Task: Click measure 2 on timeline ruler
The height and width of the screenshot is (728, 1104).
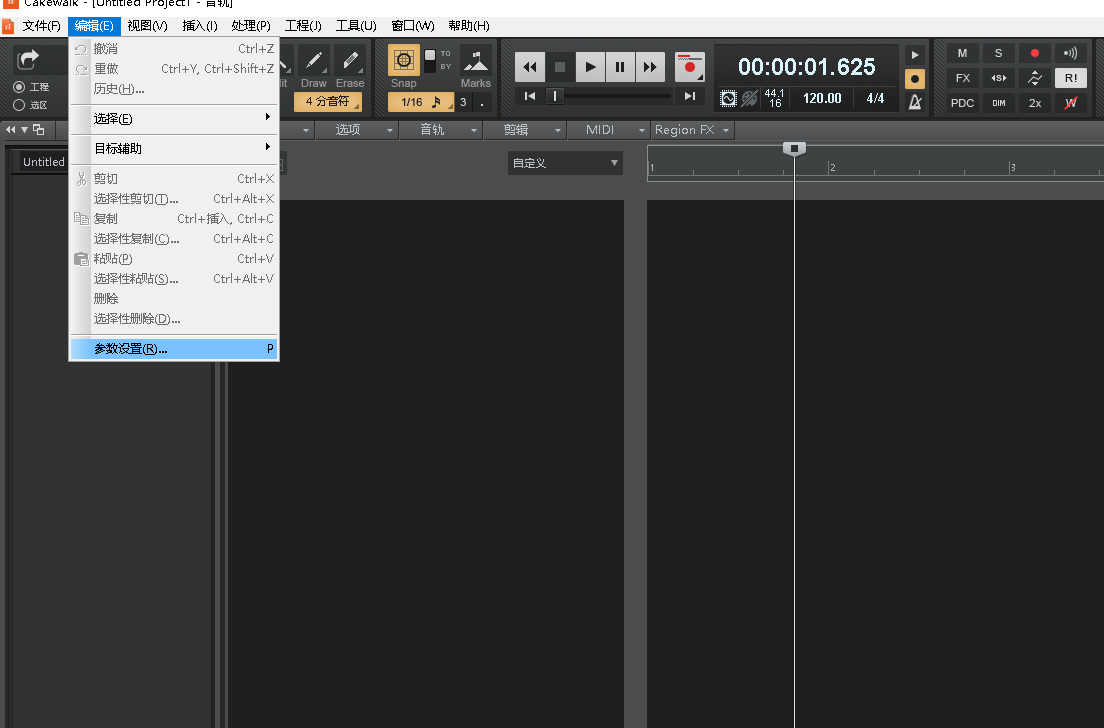Action: point(832,168)
